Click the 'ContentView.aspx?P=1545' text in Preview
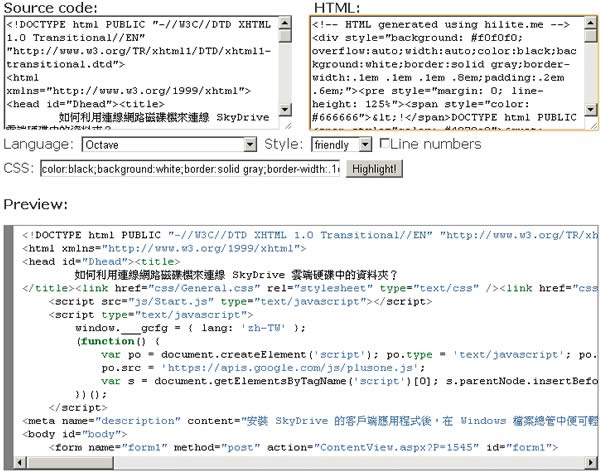 click(x=396, y=447)
